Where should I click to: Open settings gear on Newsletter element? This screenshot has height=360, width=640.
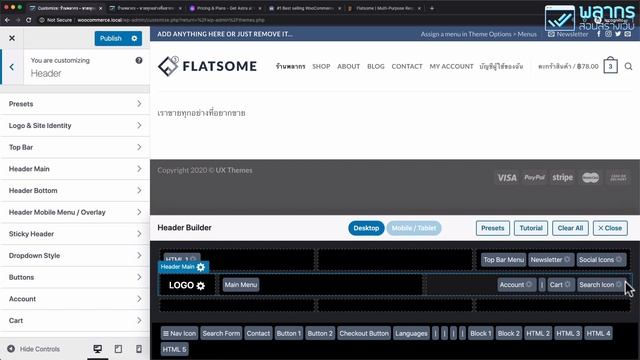click(x=567, y=260)
